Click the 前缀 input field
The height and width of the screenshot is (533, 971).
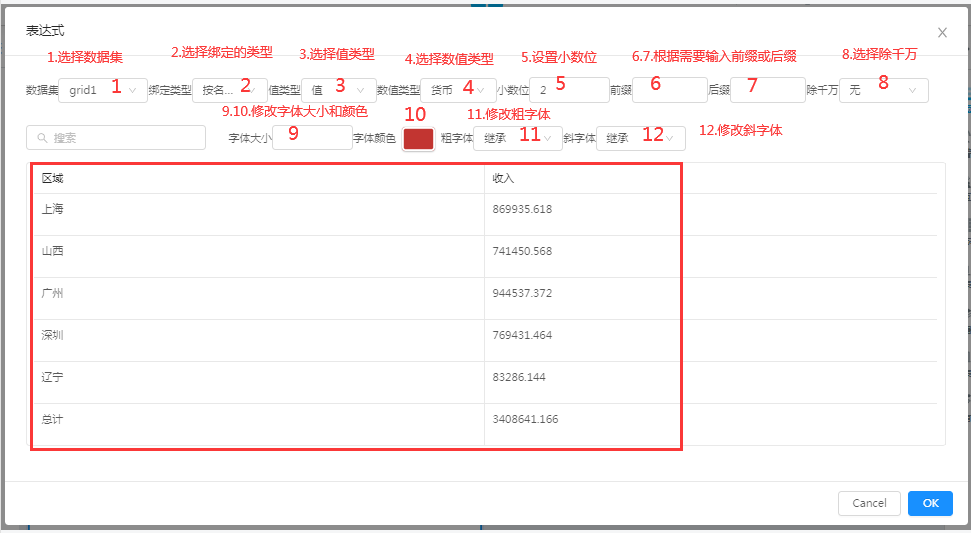pyautogui.click(x=669, y=90)
